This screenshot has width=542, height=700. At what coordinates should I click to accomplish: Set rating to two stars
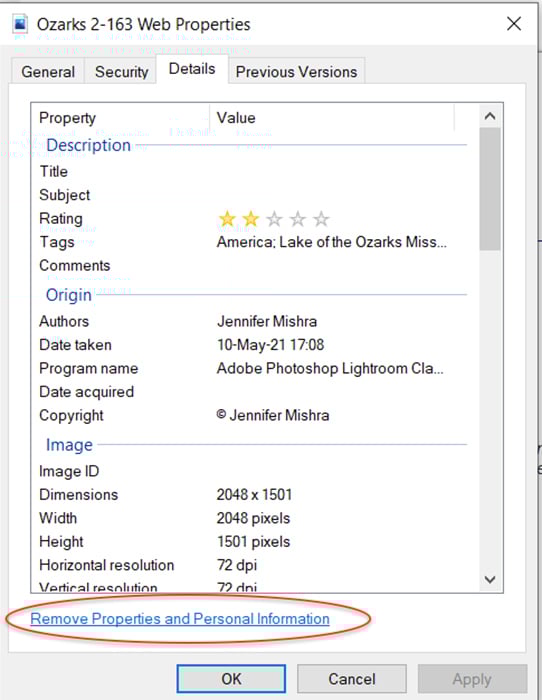[251, 219]
